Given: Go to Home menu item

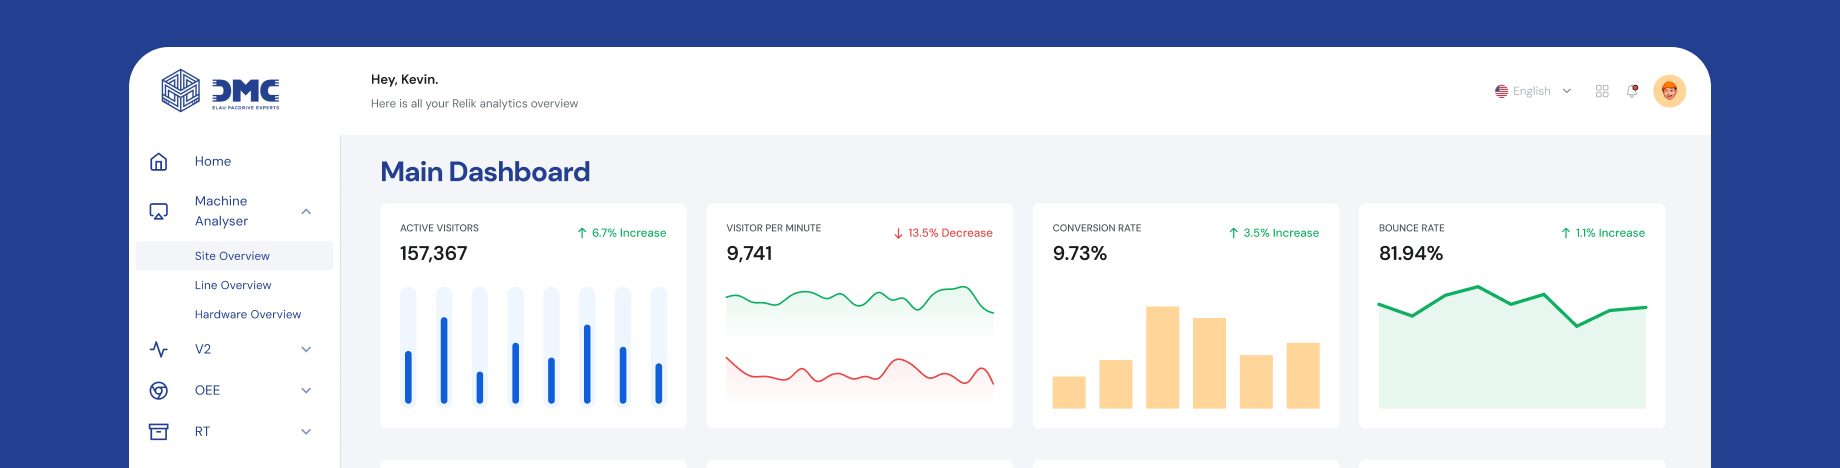Looking at the screenshot, I should [x=213, y=161].
